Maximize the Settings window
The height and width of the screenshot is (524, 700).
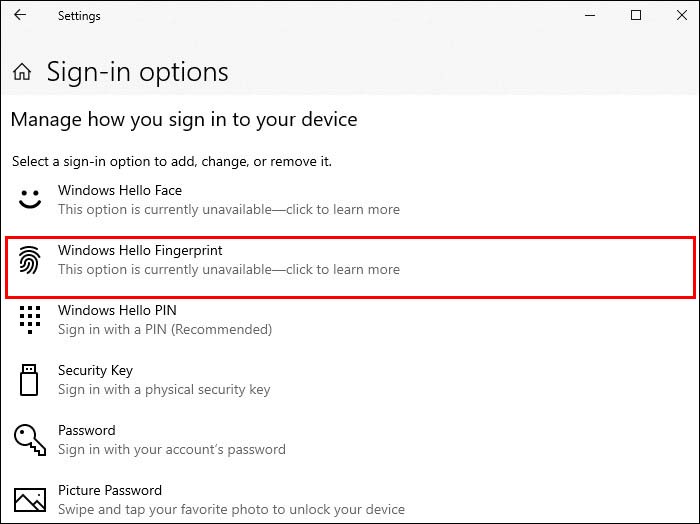tap(636, 16)
